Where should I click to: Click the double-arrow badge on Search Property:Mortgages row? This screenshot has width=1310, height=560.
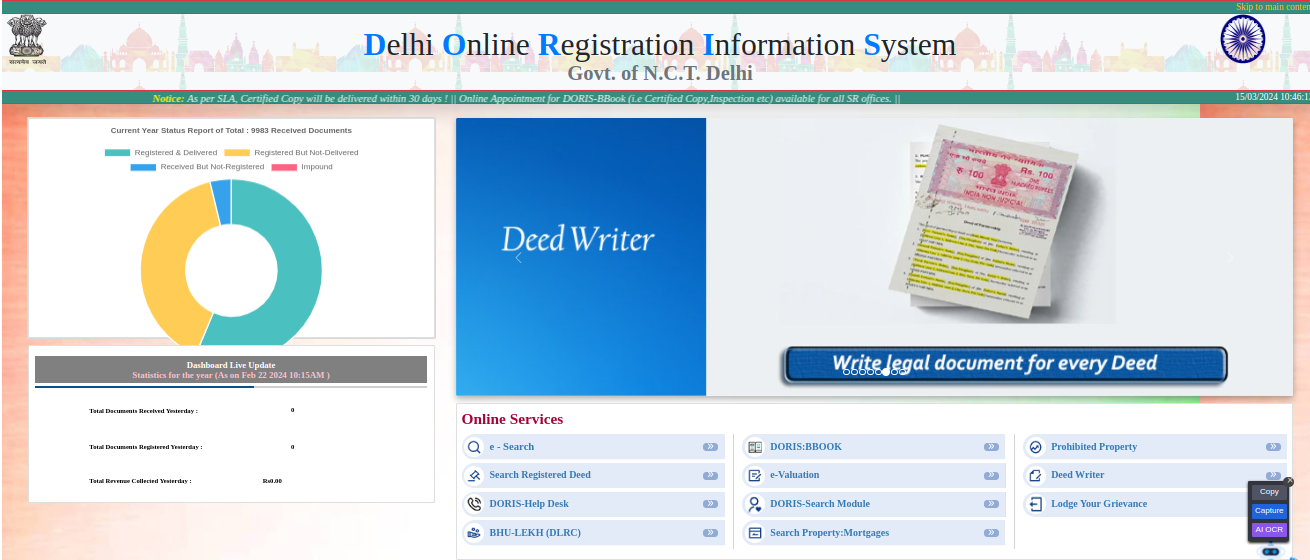992,533
